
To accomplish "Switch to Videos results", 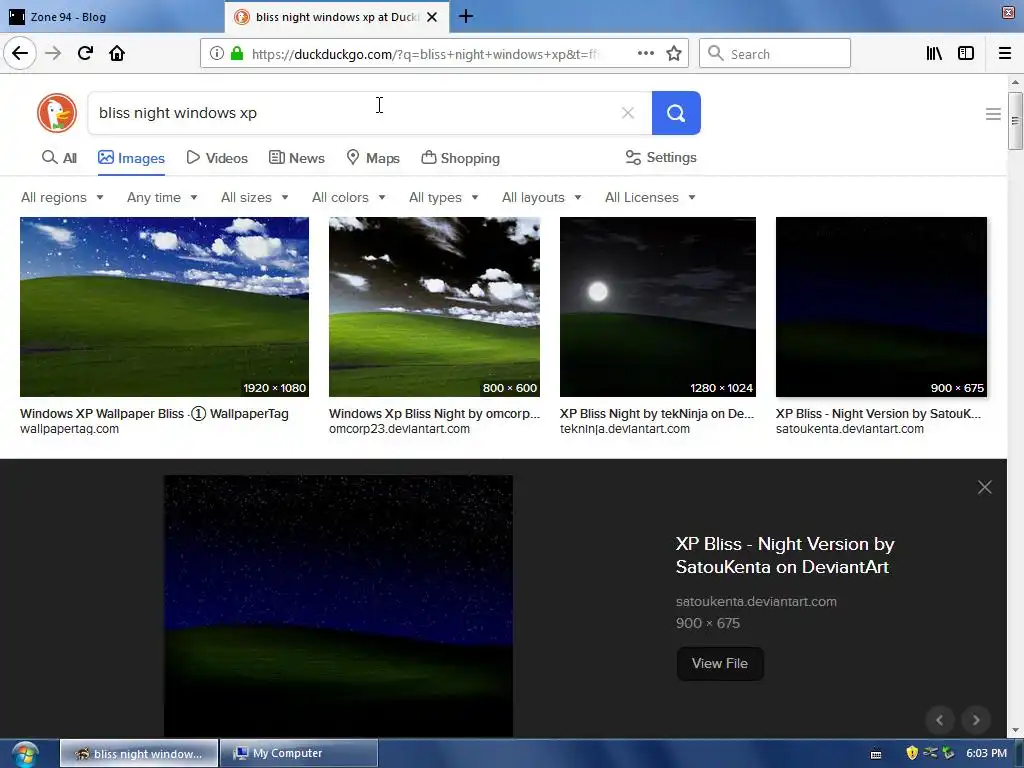I will (217, 158).
